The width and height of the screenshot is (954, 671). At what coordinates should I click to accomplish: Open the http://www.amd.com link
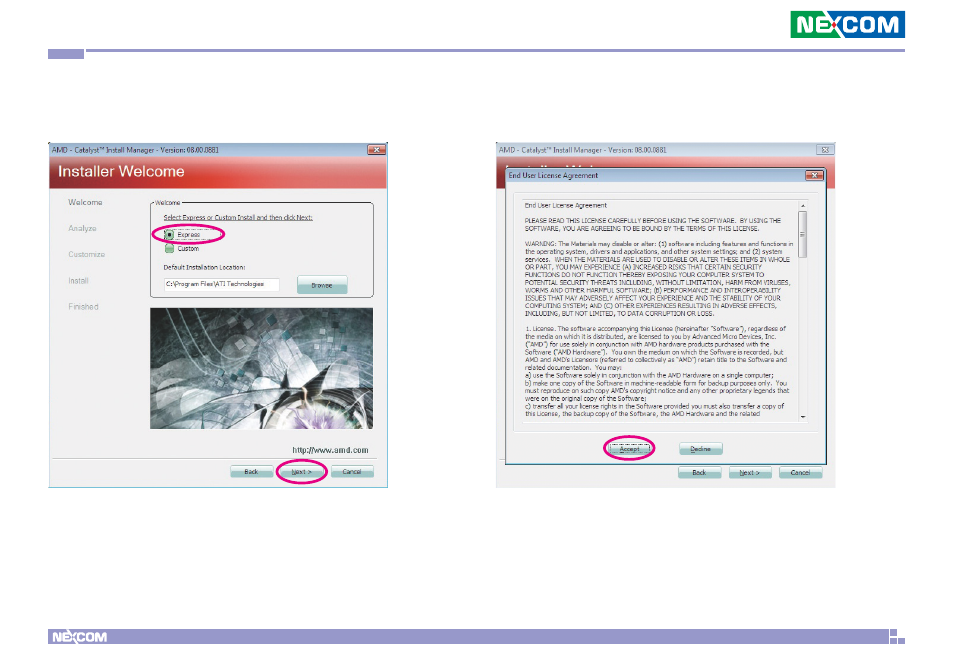[330, 450]
